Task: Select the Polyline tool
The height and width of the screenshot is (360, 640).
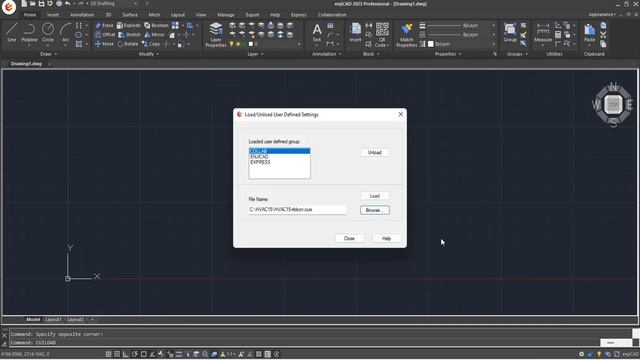Action: [x=29, y=33]
